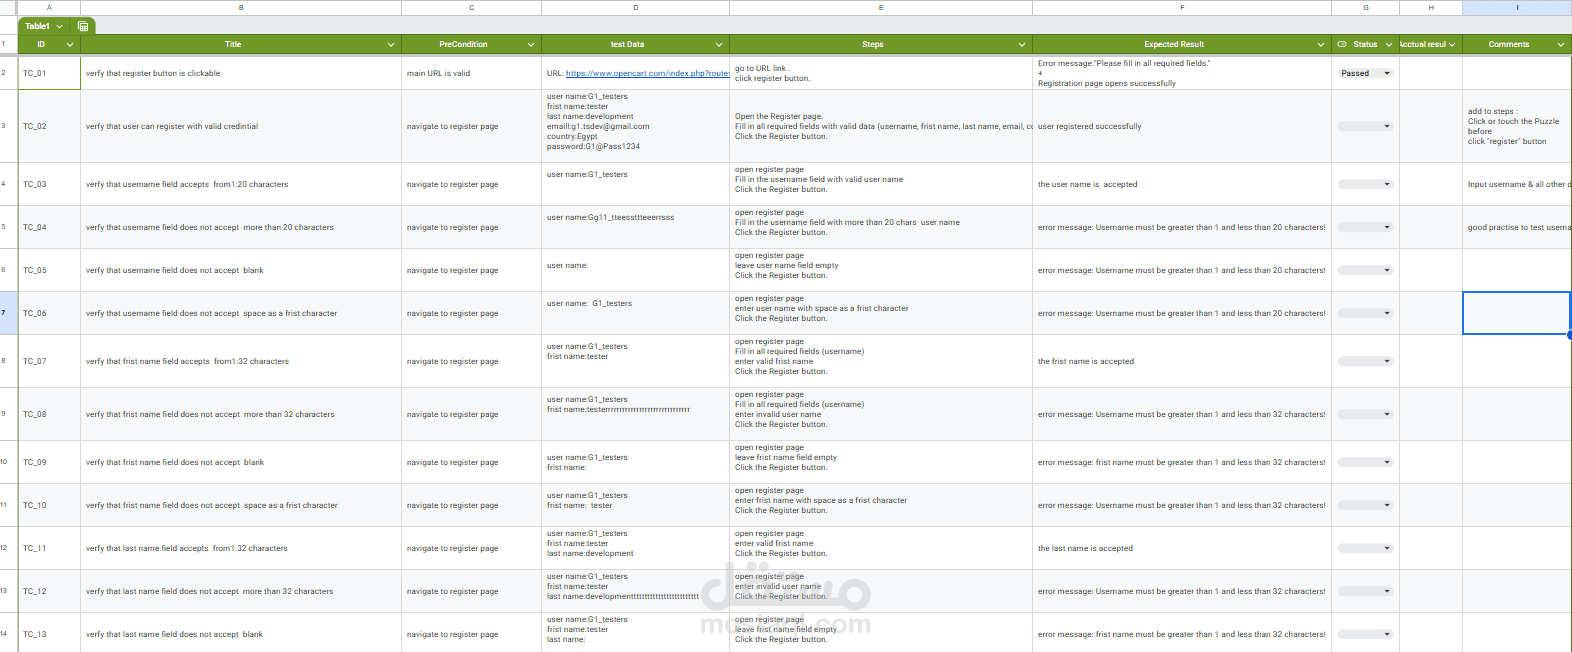Select column D header
The image size is (1572, 652).
pyautogui.click(x=635, y=7)
